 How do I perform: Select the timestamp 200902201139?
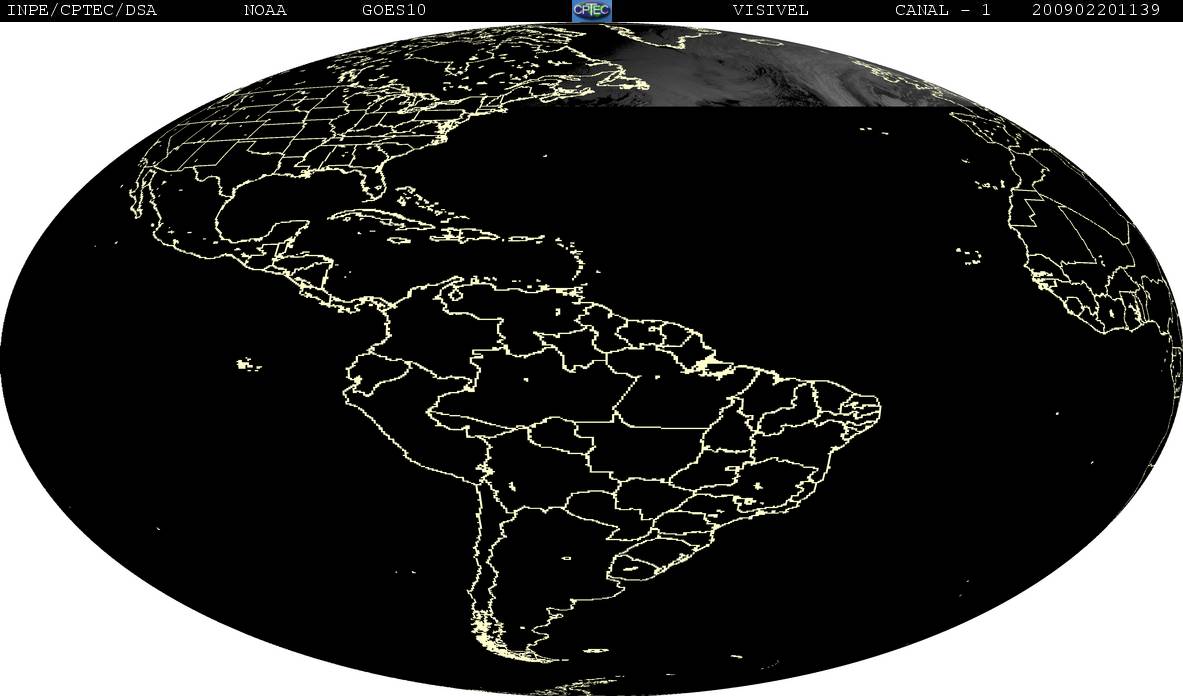point(1095,10)
